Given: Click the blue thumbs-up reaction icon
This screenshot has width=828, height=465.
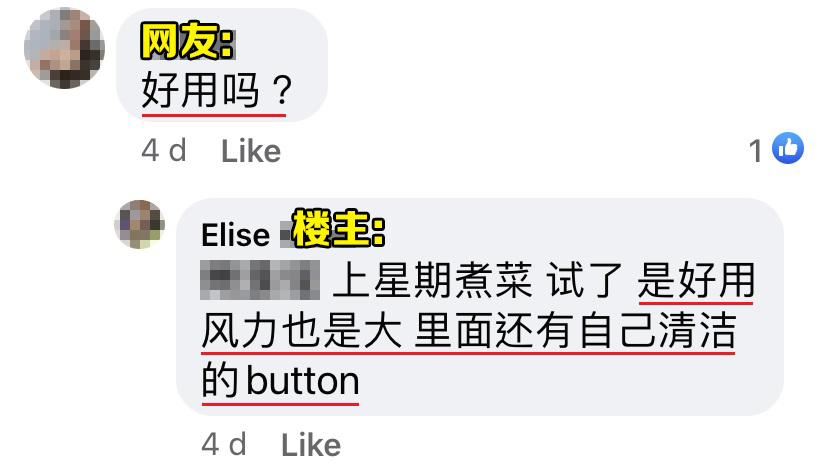Looking at the screenshot, I should 787,148.
